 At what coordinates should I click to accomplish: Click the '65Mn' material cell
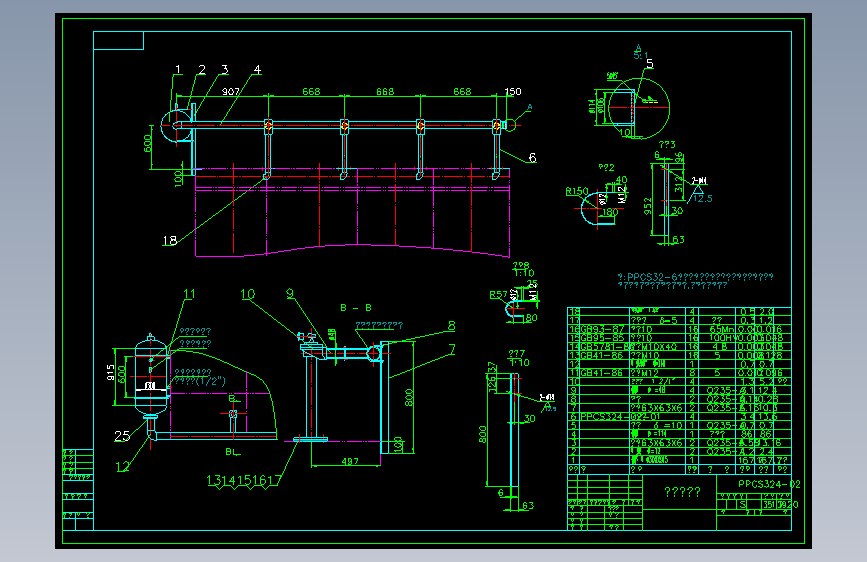pyautogui.click(x=722, y=329)
